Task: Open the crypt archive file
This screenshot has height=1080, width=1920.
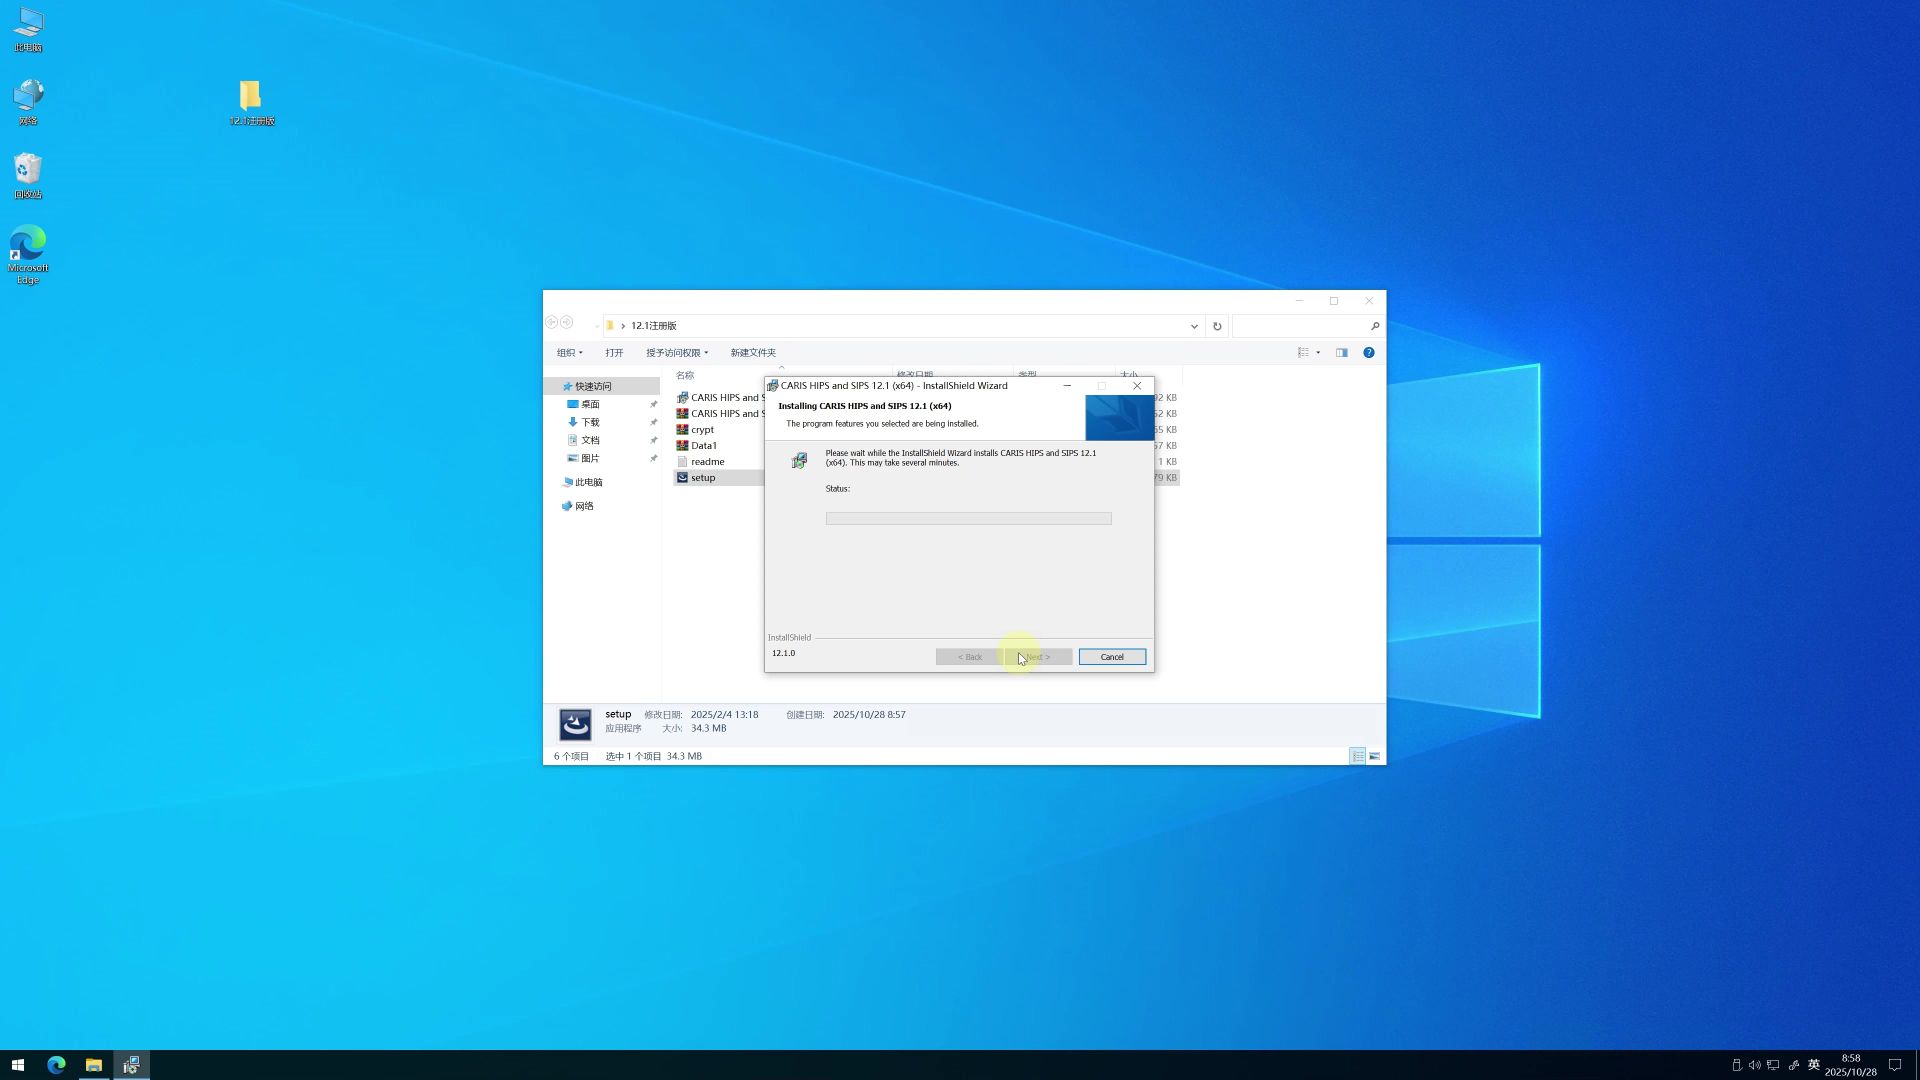Action: [702, 430]
